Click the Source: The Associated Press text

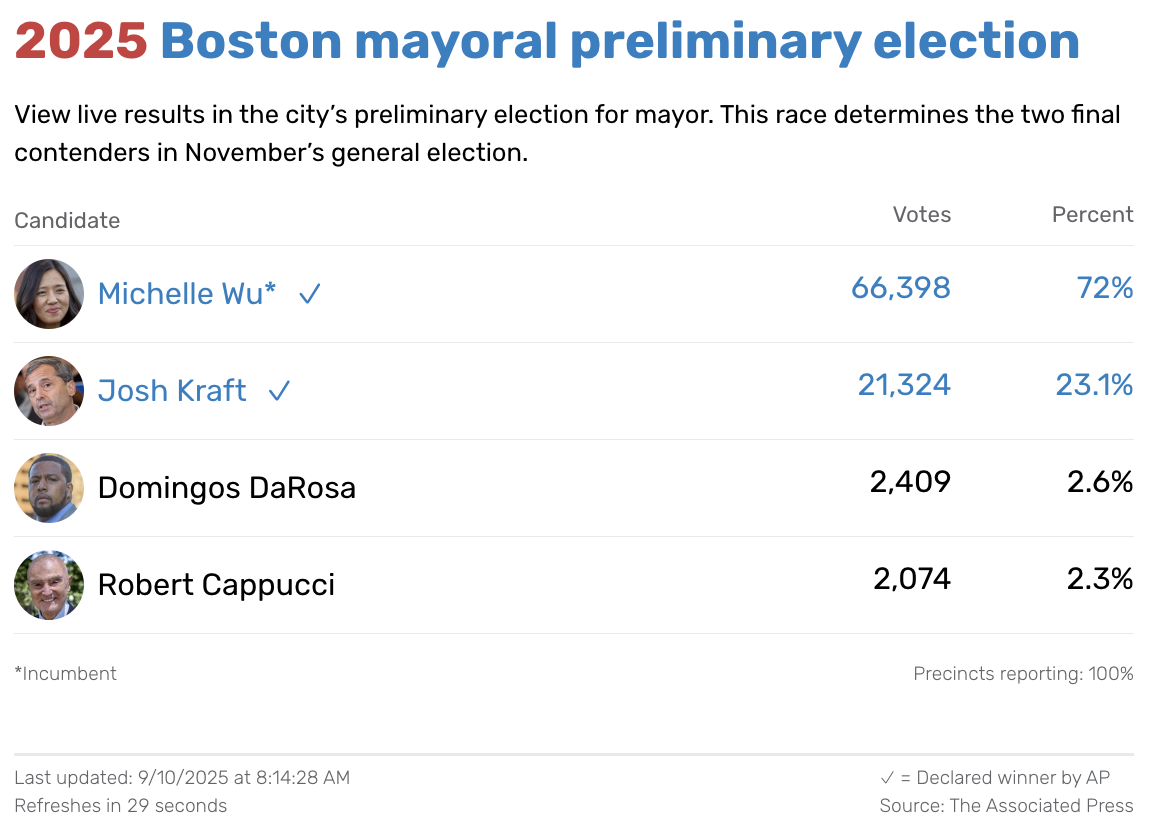click(x=1006, y=805)
